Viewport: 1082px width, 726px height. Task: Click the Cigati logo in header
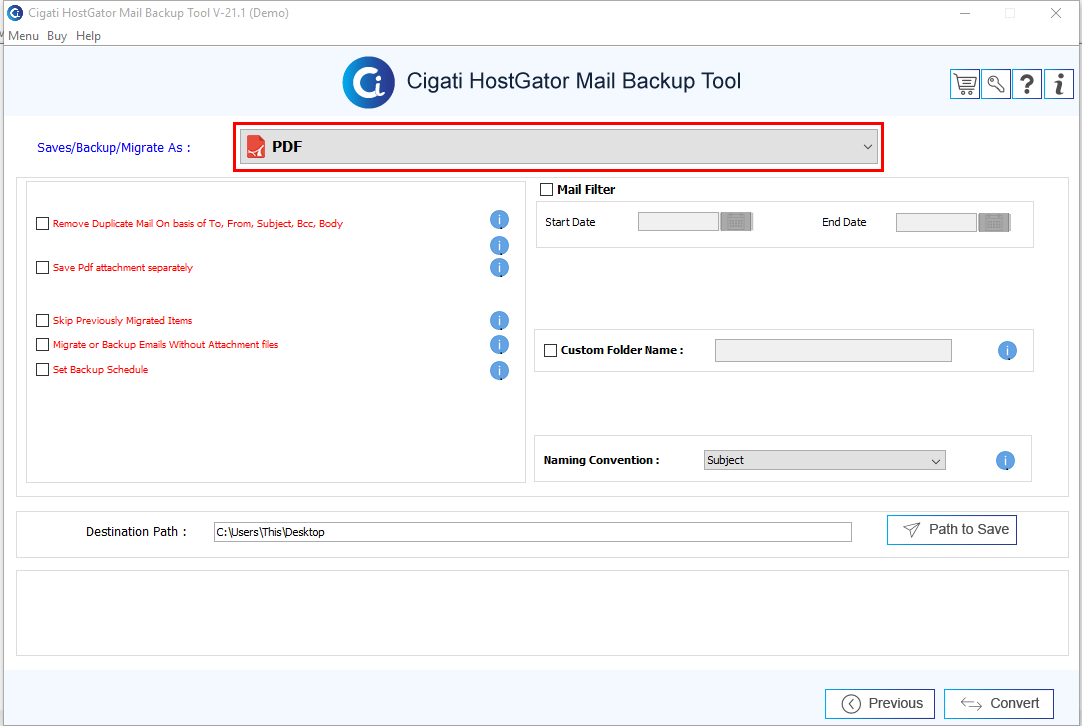click(x=368, y=82)
